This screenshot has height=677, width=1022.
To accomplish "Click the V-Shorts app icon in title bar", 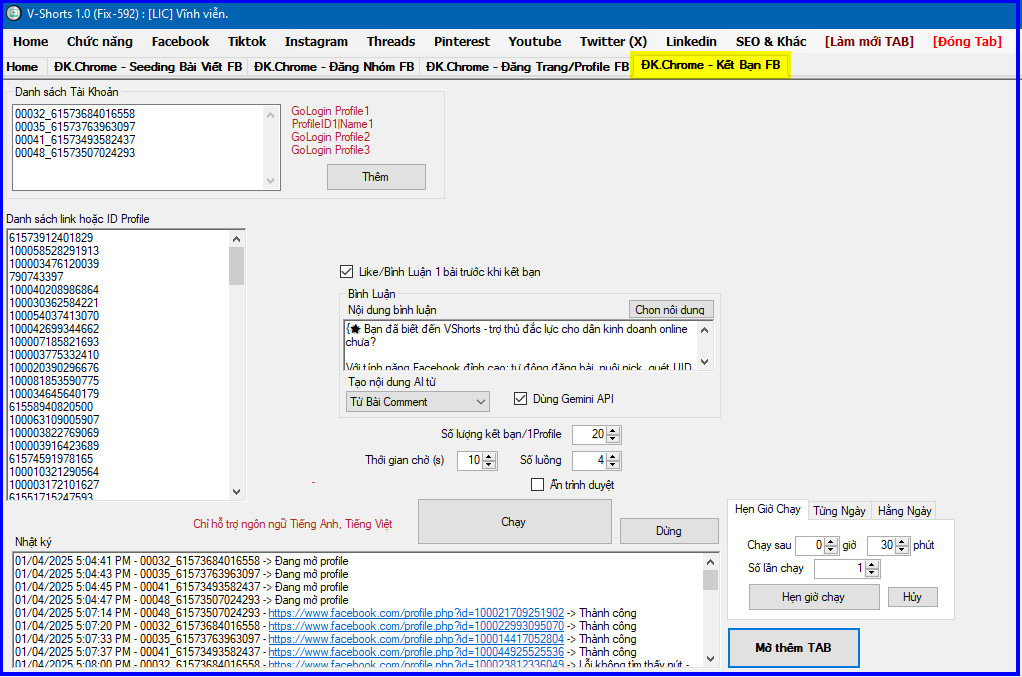I will coord(13,13).
